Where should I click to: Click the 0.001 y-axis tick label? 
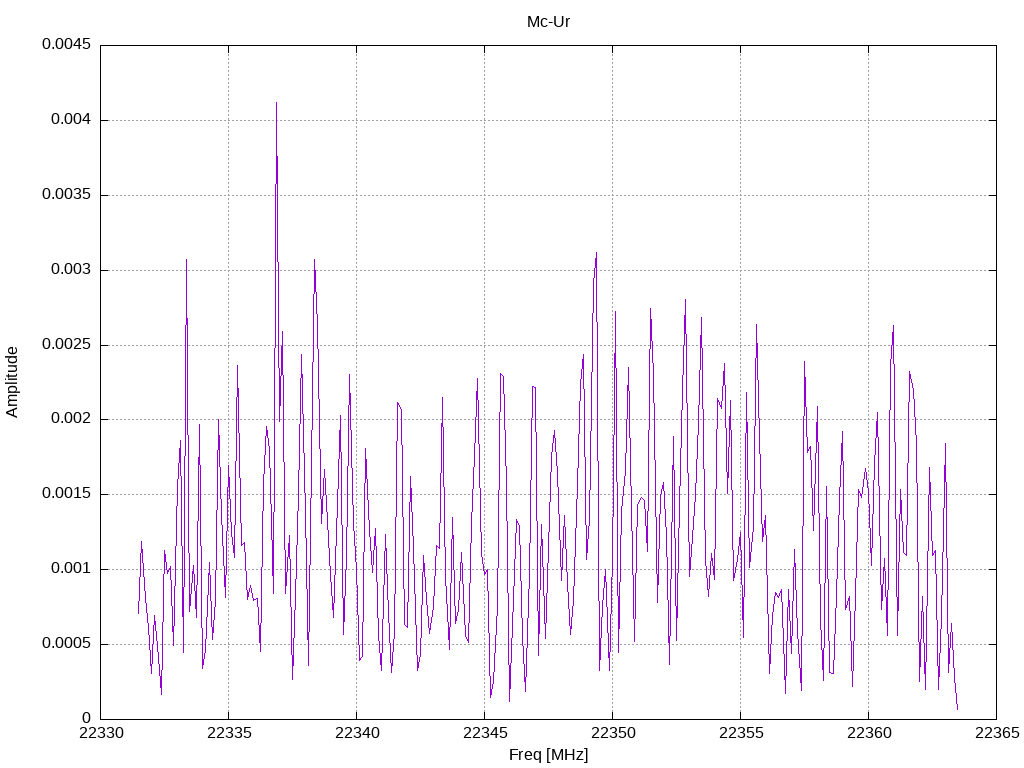[x=71, y=568]
